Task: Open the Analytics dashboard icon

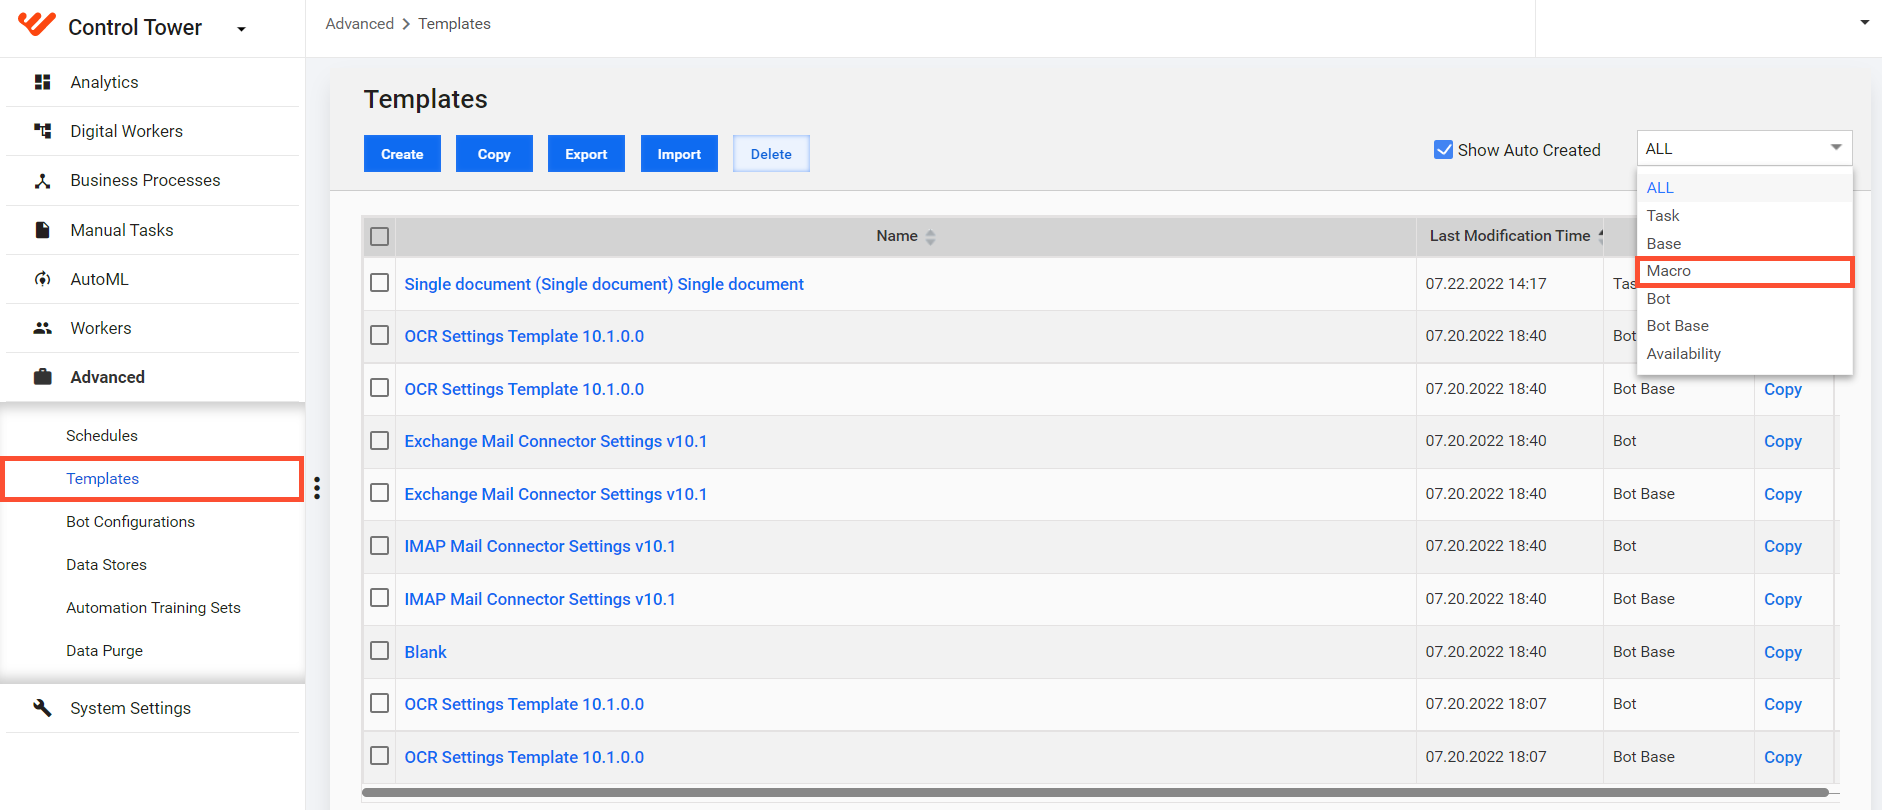Action: pyautogui.click(x=42, y=82)
